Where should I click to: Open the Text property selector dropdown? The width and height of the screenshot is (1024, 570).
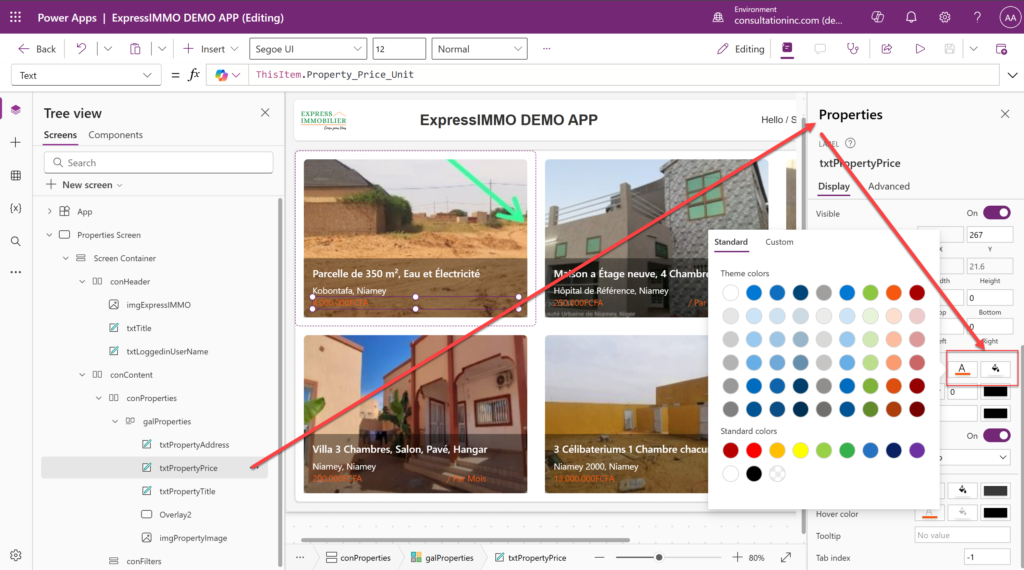pos(86,75)
